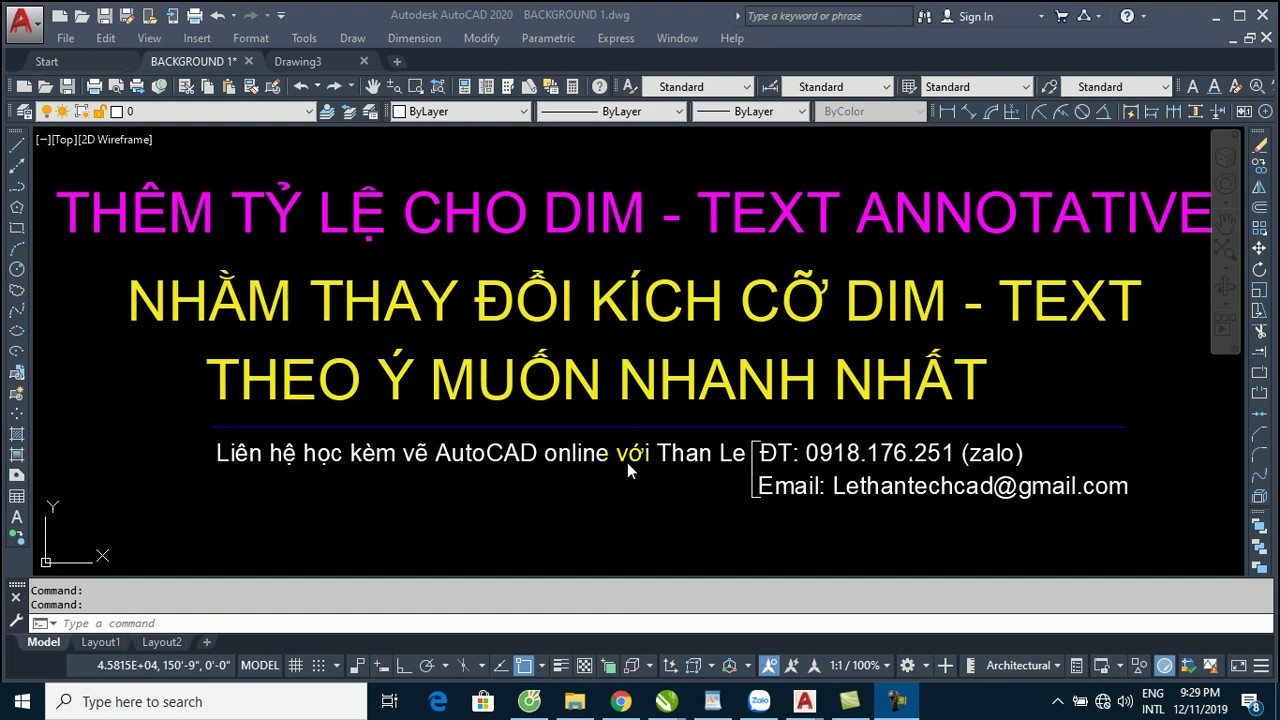Open the Parametric menu

548,38
